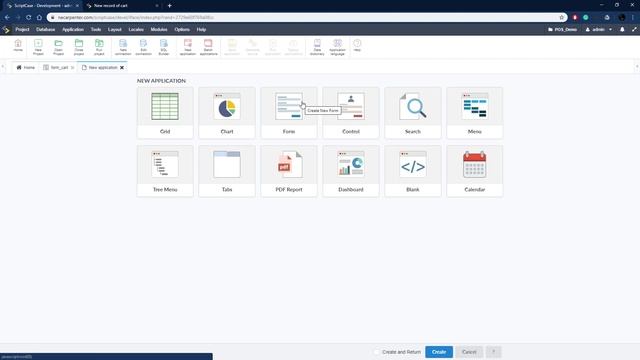The width and height of the screenshot is (640, 360).
Task: Click the Open Project toolbar icon
Action: [58, 47]
